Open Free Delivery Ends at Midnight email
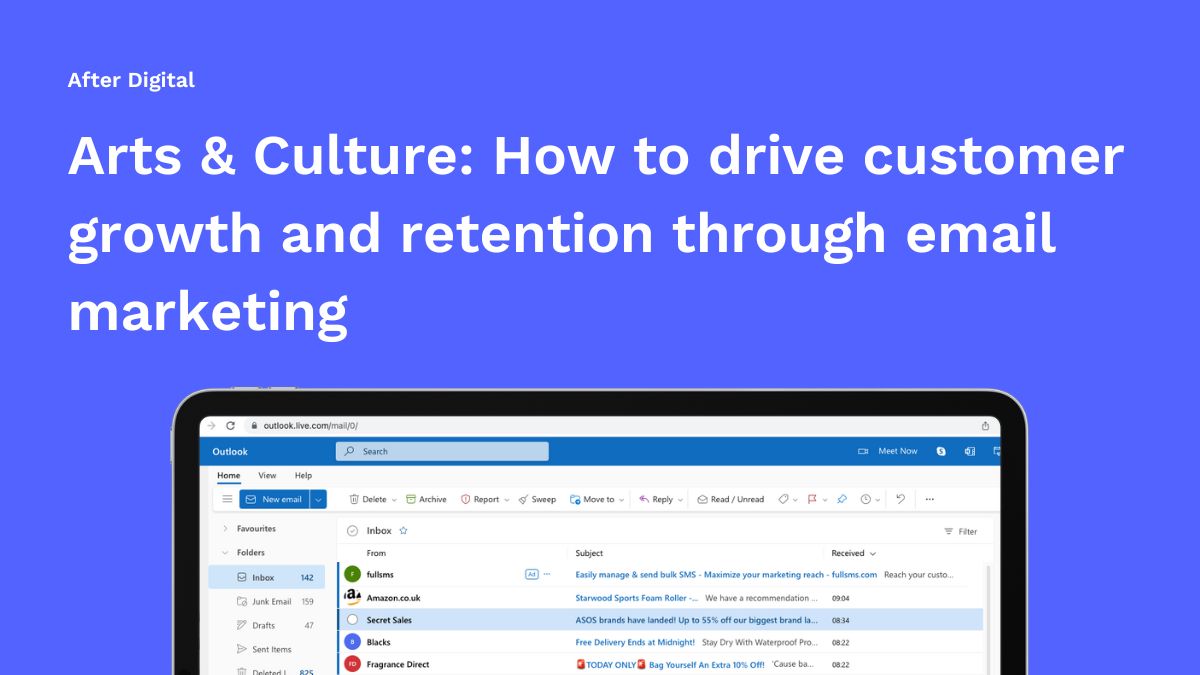This screenshot has width=1200, height=675. [x=635, y=642]
